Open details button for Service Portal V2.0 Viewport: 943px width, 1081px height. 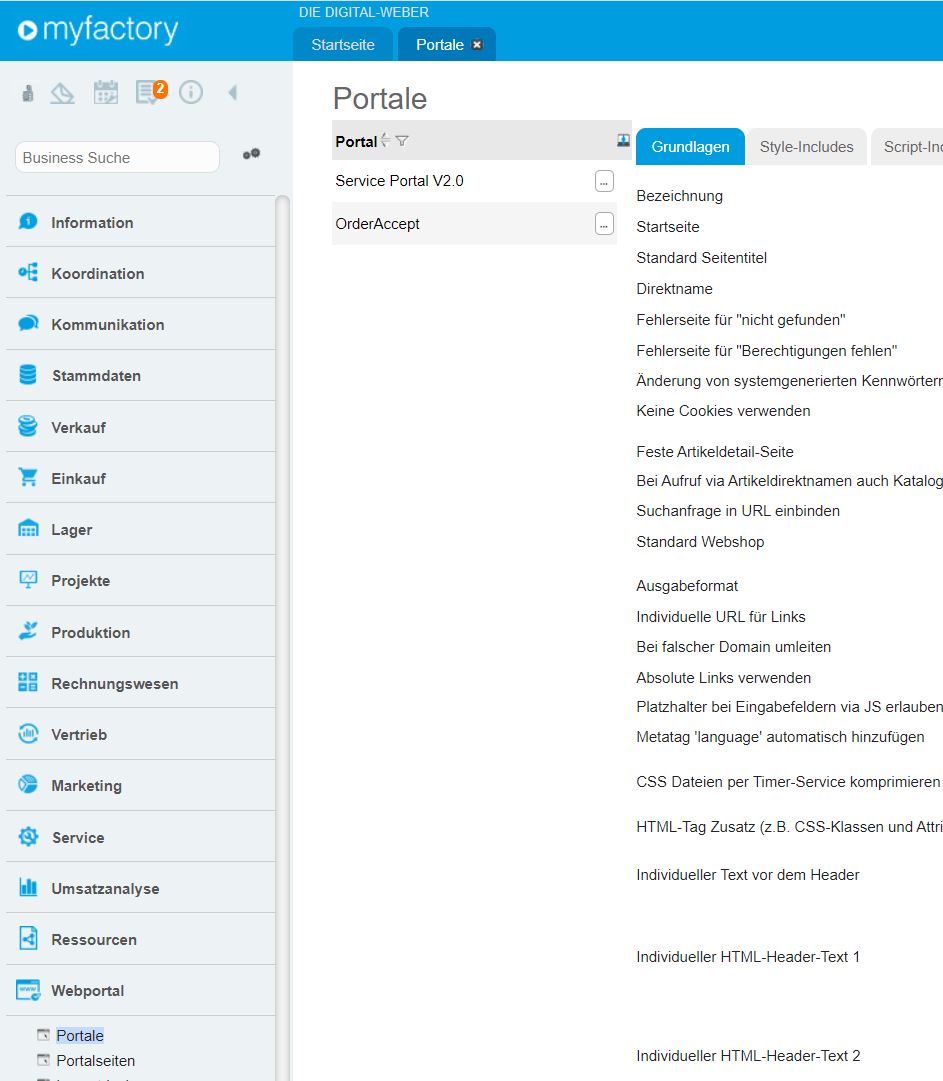point(604,181)
